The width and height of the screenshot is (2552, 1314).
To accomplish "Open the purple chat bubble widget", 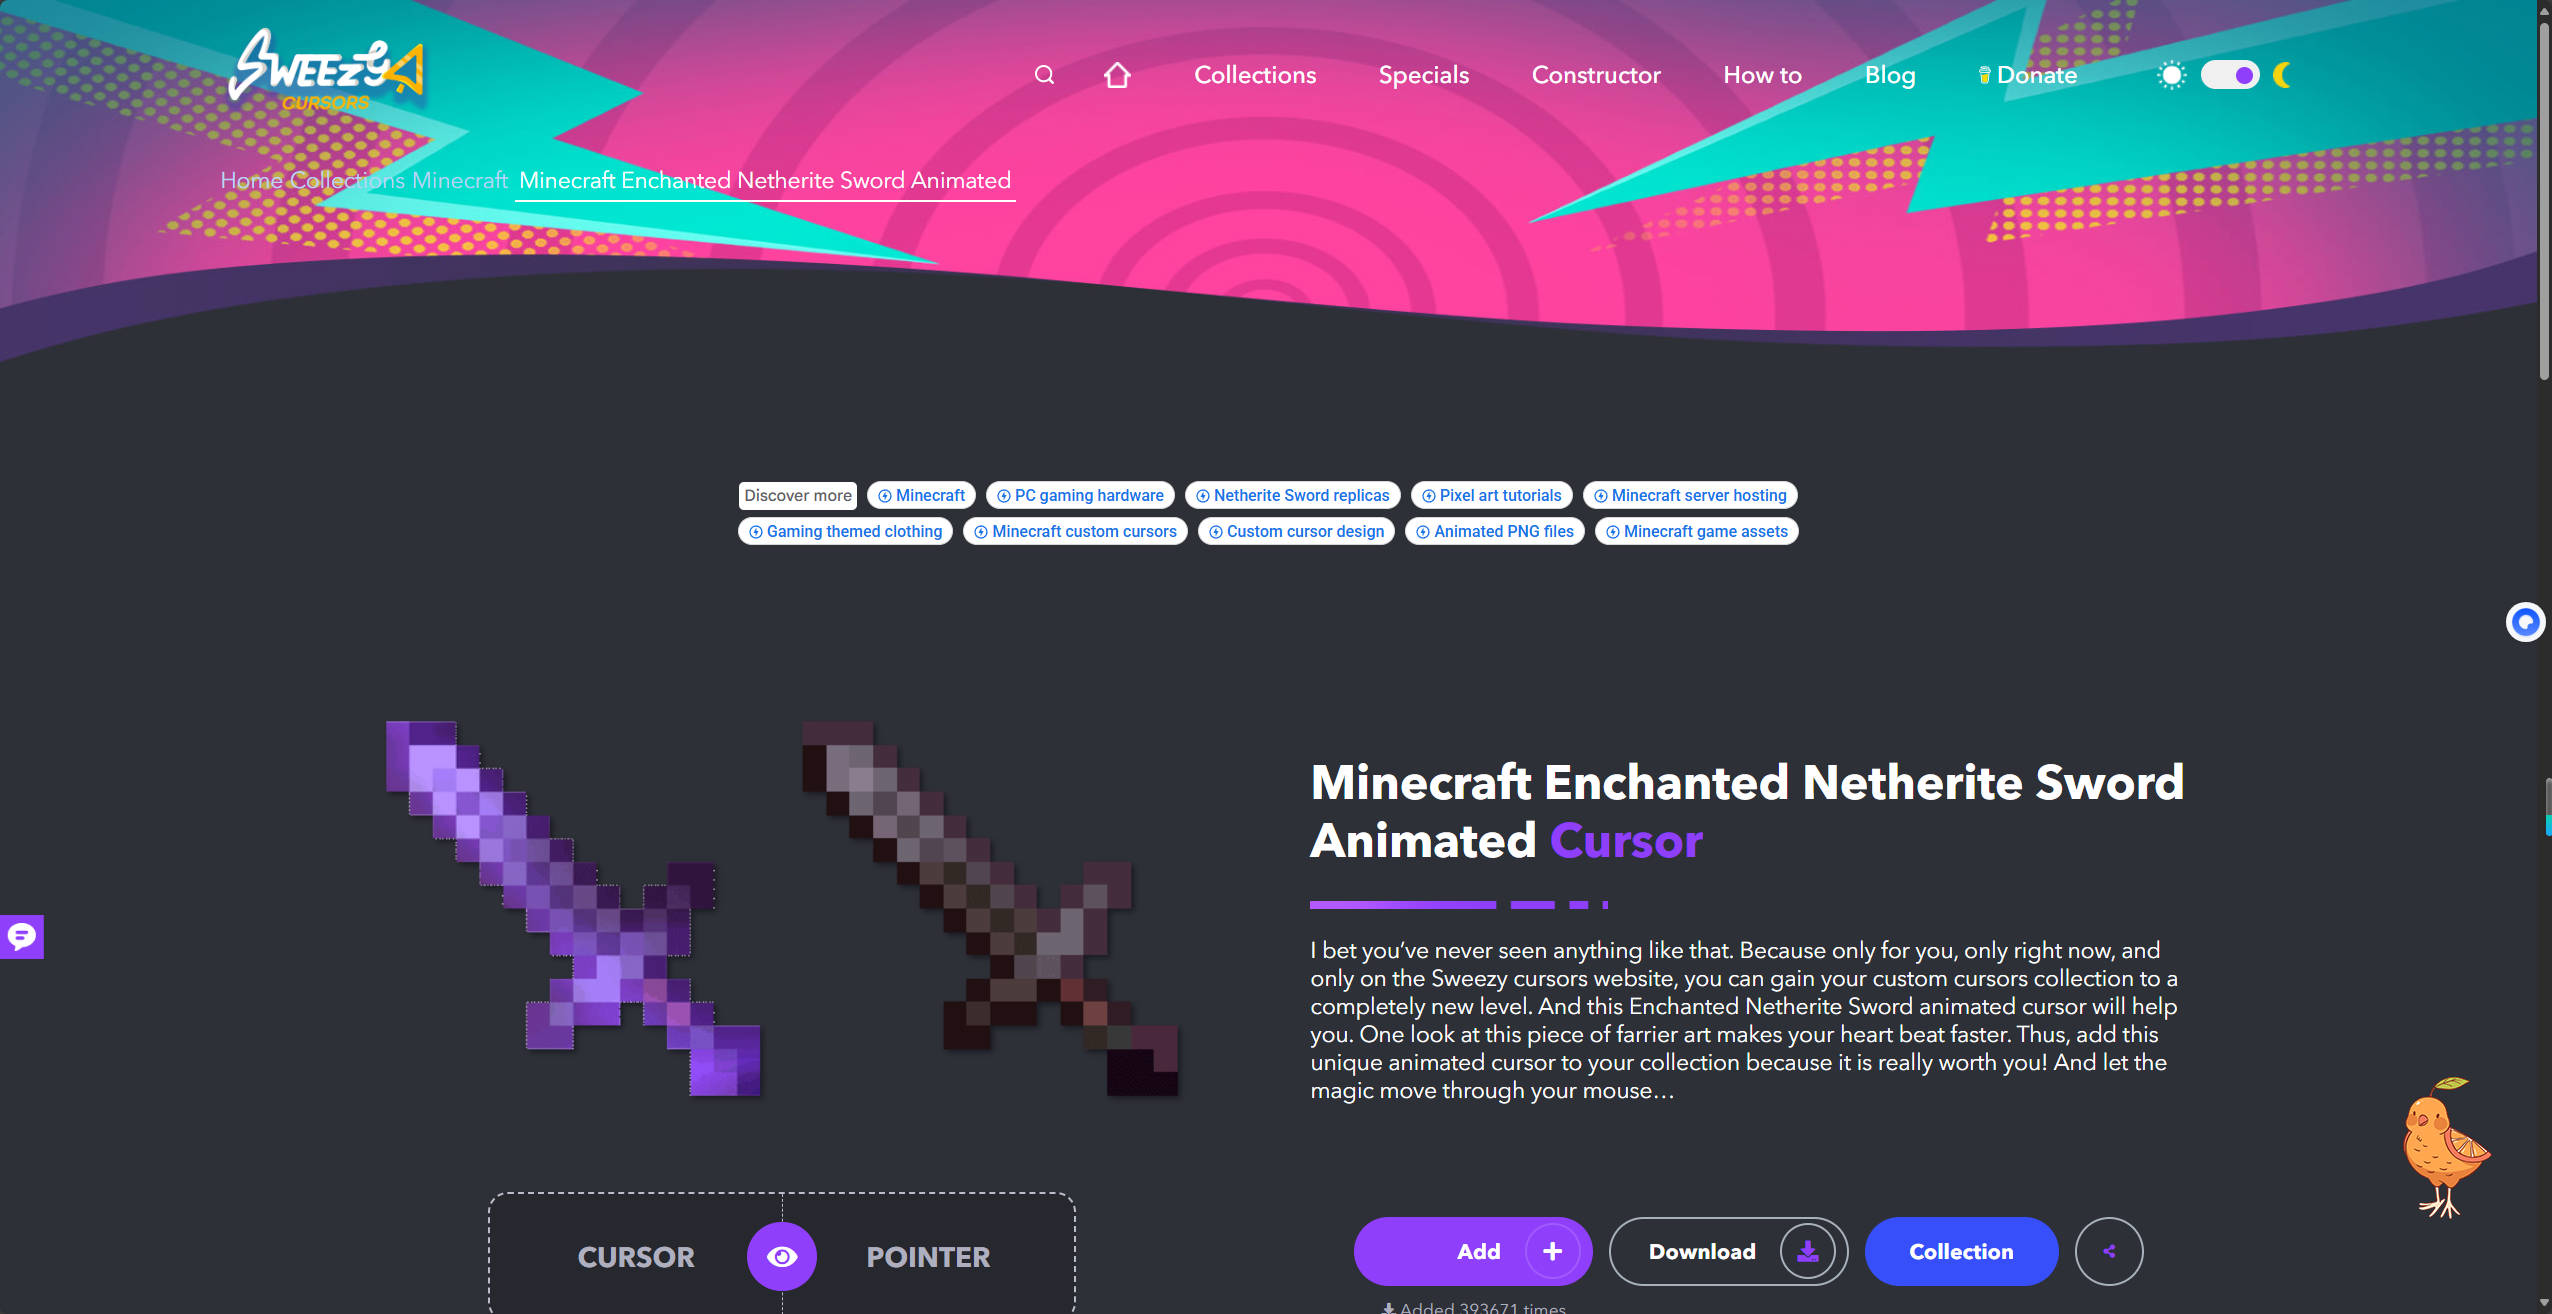I will point(21,937).
